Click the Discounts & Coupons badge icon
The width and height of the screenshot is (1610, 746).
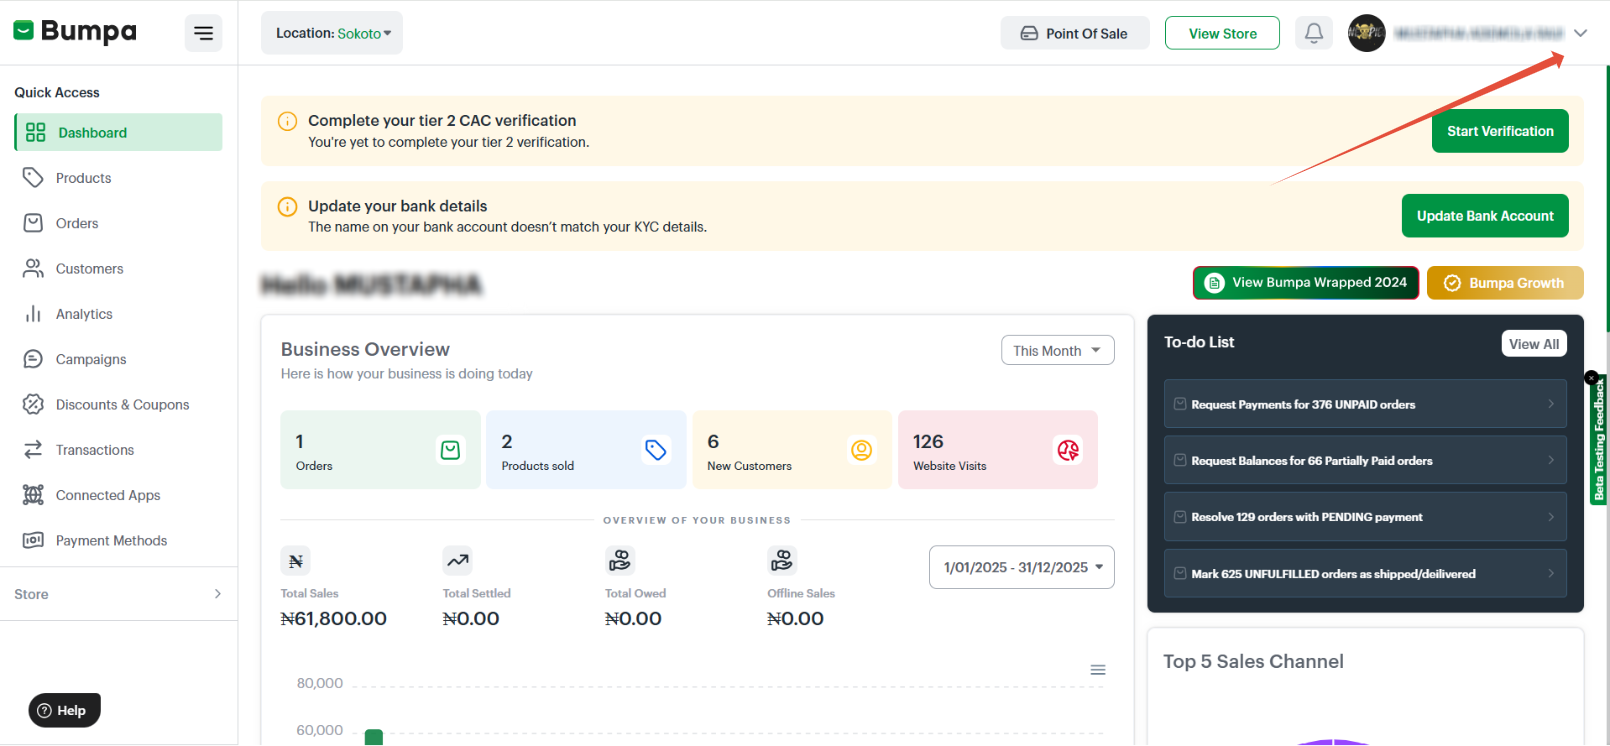click(33, 404)
